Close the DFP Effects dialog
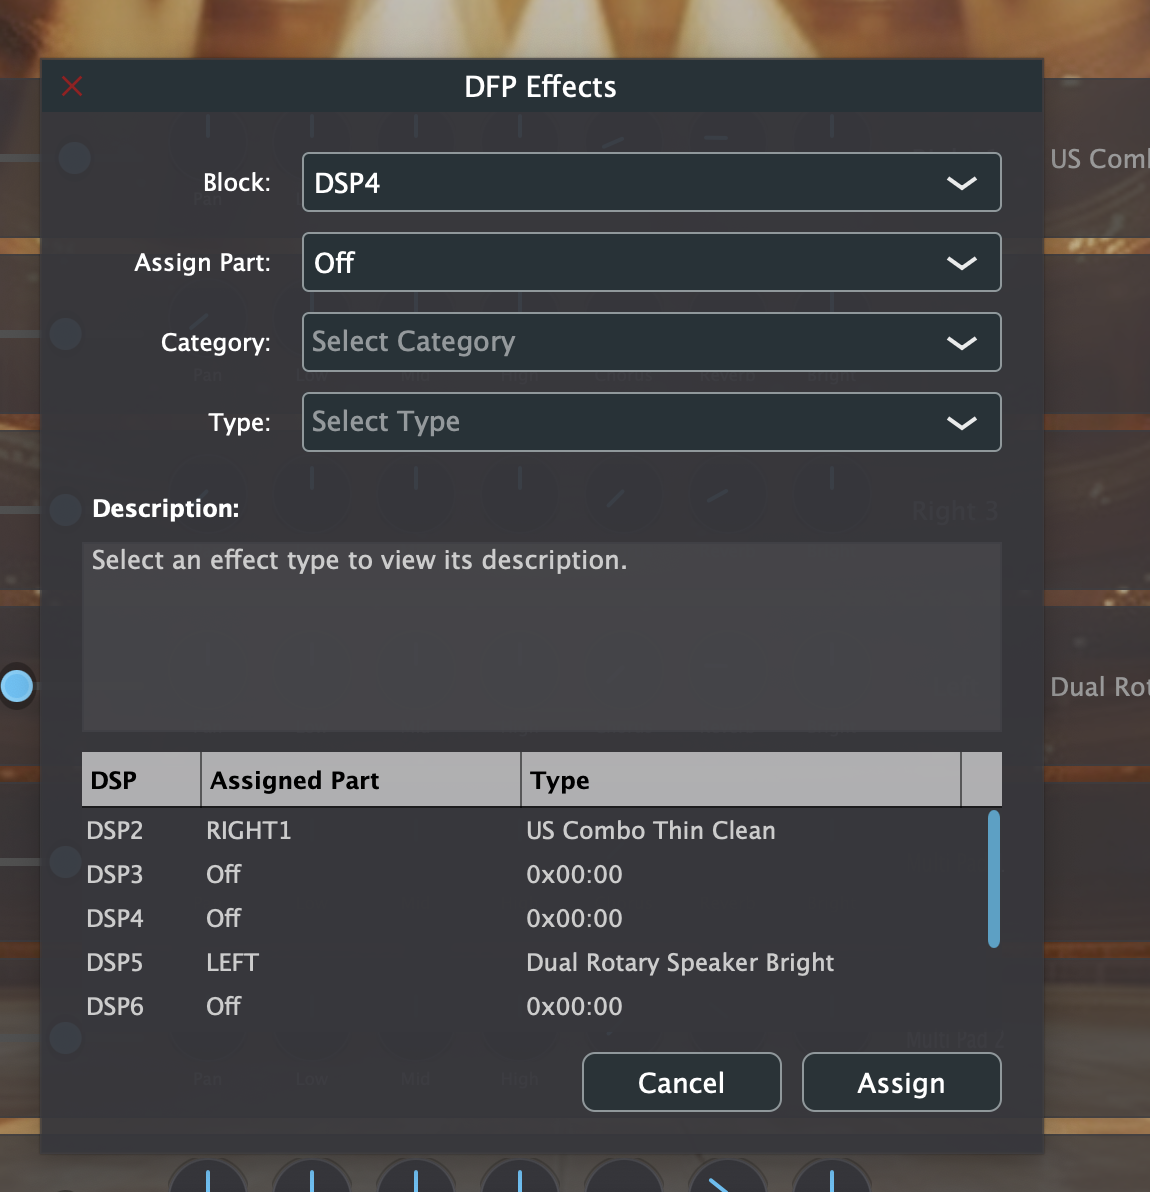This screenshot has height=1192, width=1150. (72, 86)
